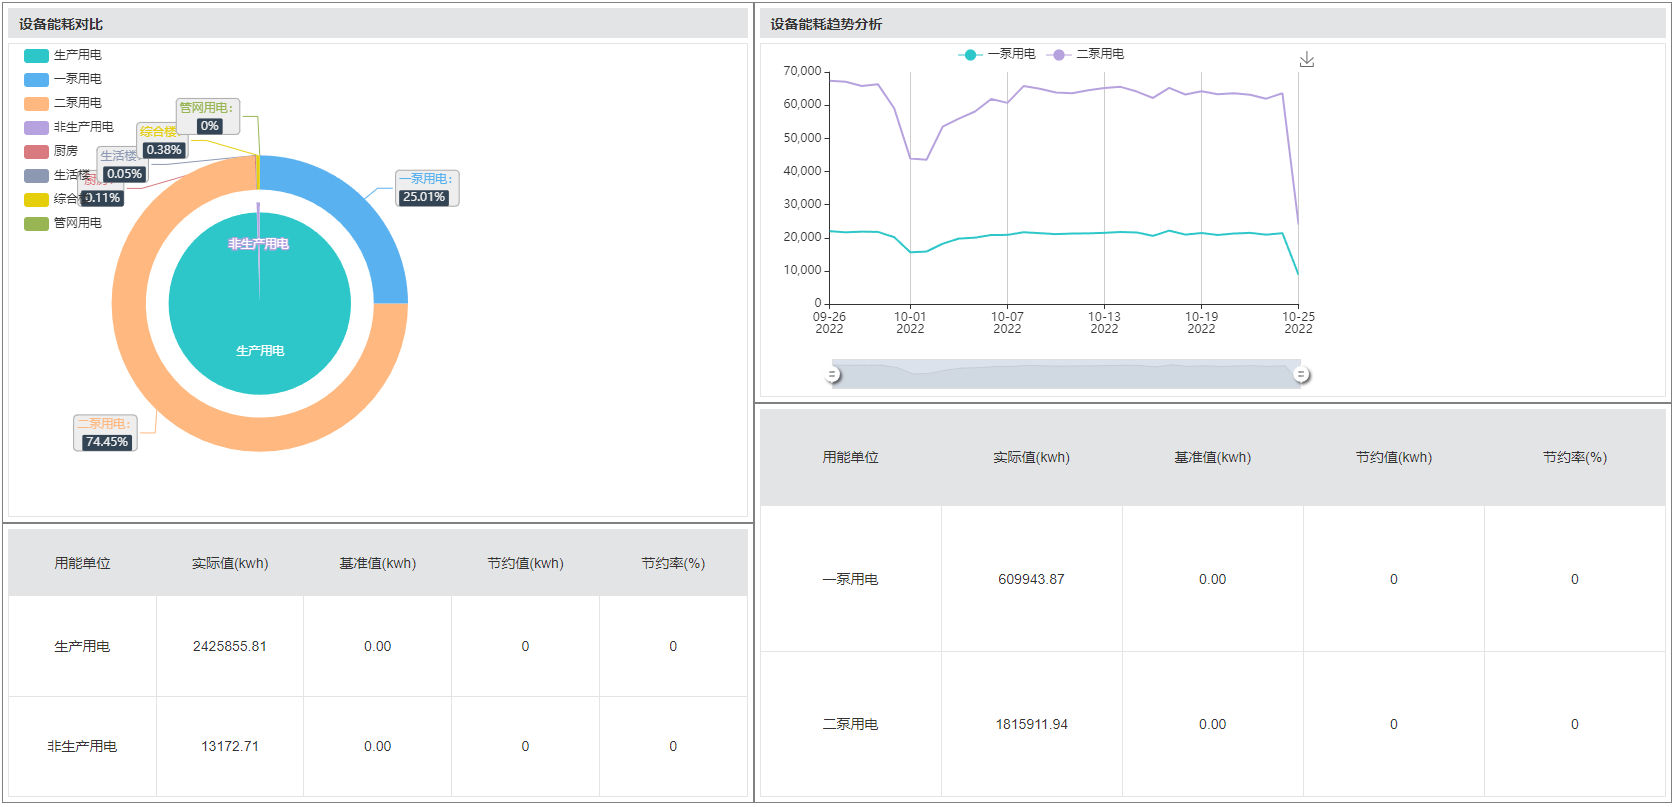This screenshot has width=1675, height=807.
Task: Toggle 一泵用电 series in trend chart legend
Action: [997, 54]
